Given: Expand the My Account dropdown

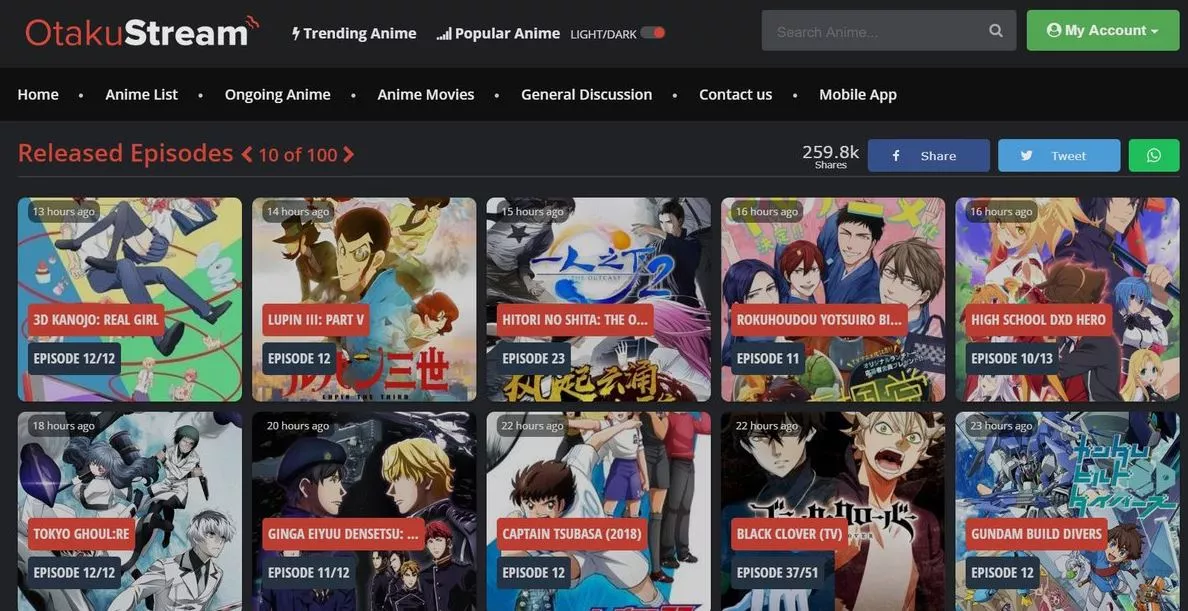Looking at the screenshot, I should 1102,30.
